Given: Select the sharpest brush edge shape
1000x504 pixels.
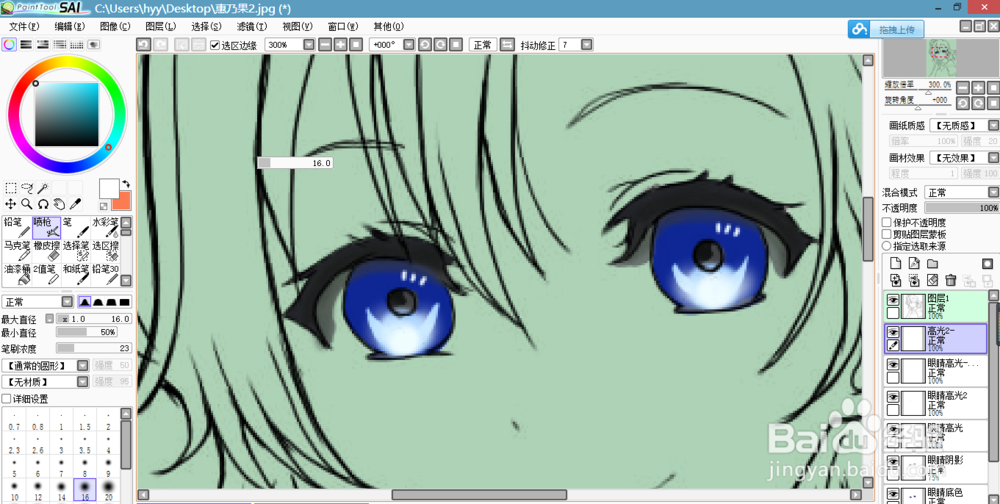Looking at the screenshot, I should point(84,301).
